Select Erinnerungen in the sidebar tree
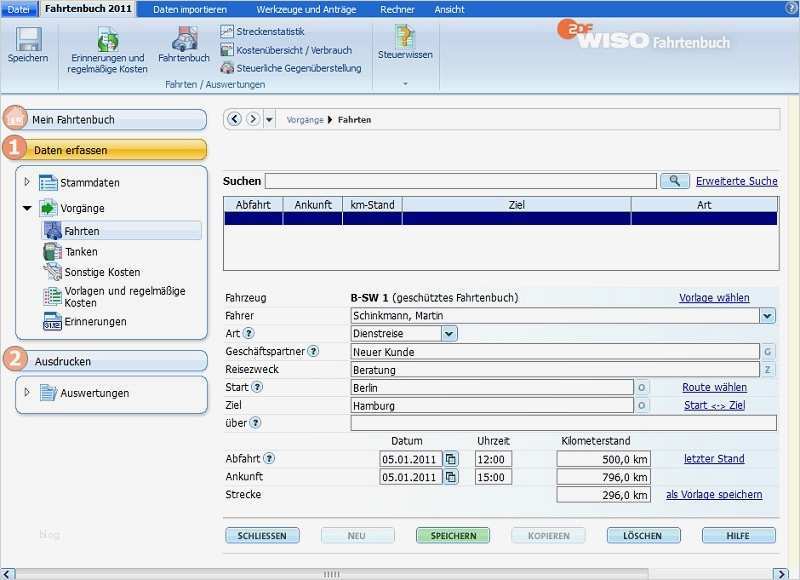Image resolution: width=800 pixels, height=580 pixels. click(85, 322)
